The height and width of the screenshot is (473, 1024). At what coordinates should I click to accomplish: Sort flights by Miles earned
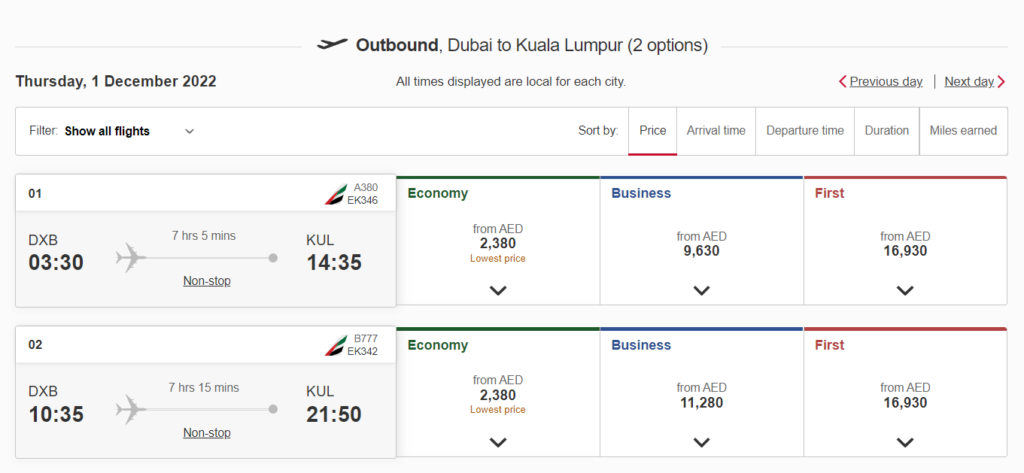963,131
